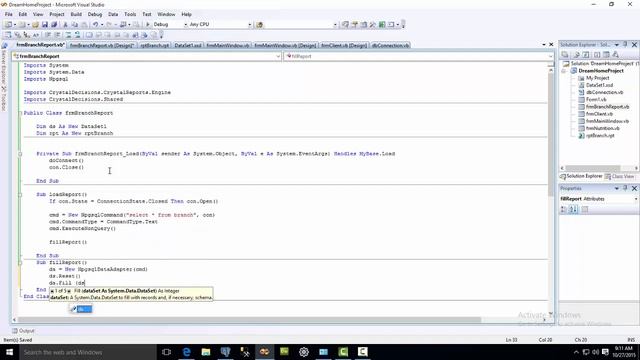Click Solution Explorer horizontal scrollbar

[593, 168]
